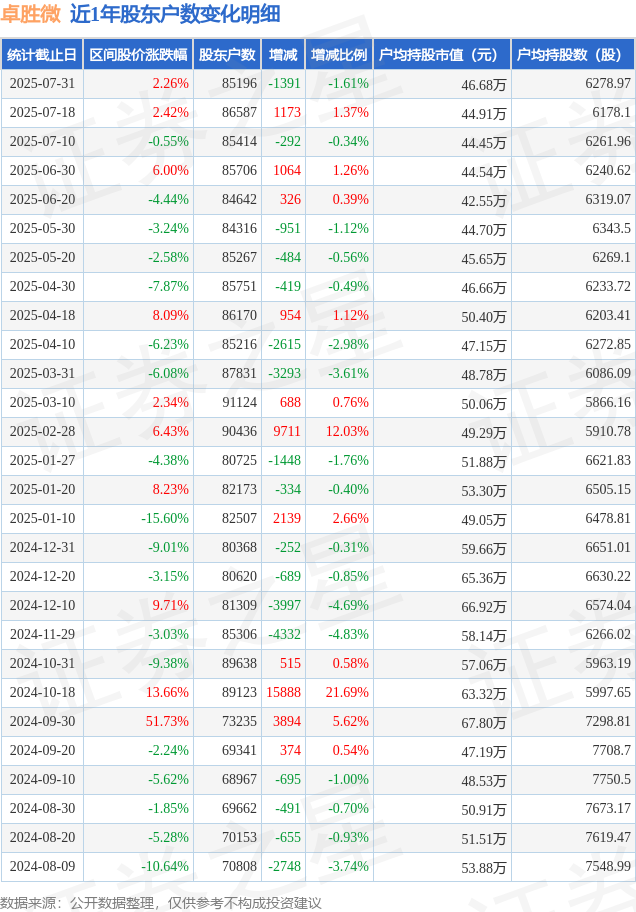Select the 91124 shareholder count cell

(x=239, y=402)
